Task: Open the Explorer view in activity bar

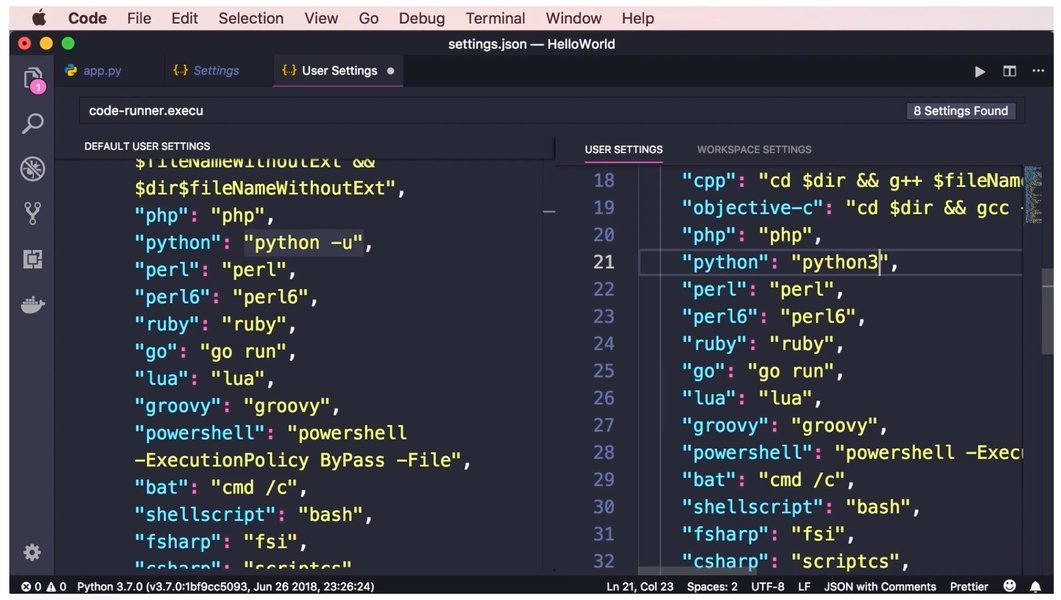Action: coord(32,80)
